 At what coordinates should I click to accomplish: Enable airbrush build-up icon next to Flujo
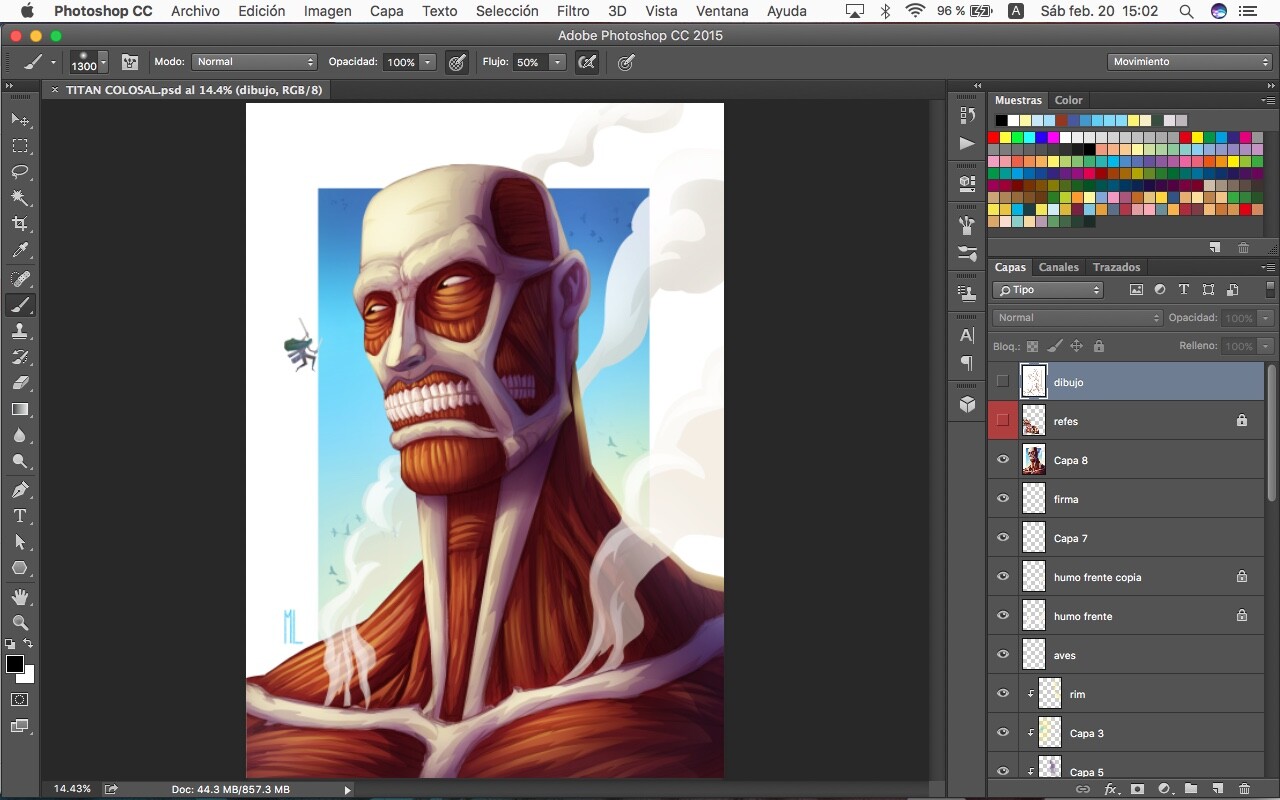point(587,62)
